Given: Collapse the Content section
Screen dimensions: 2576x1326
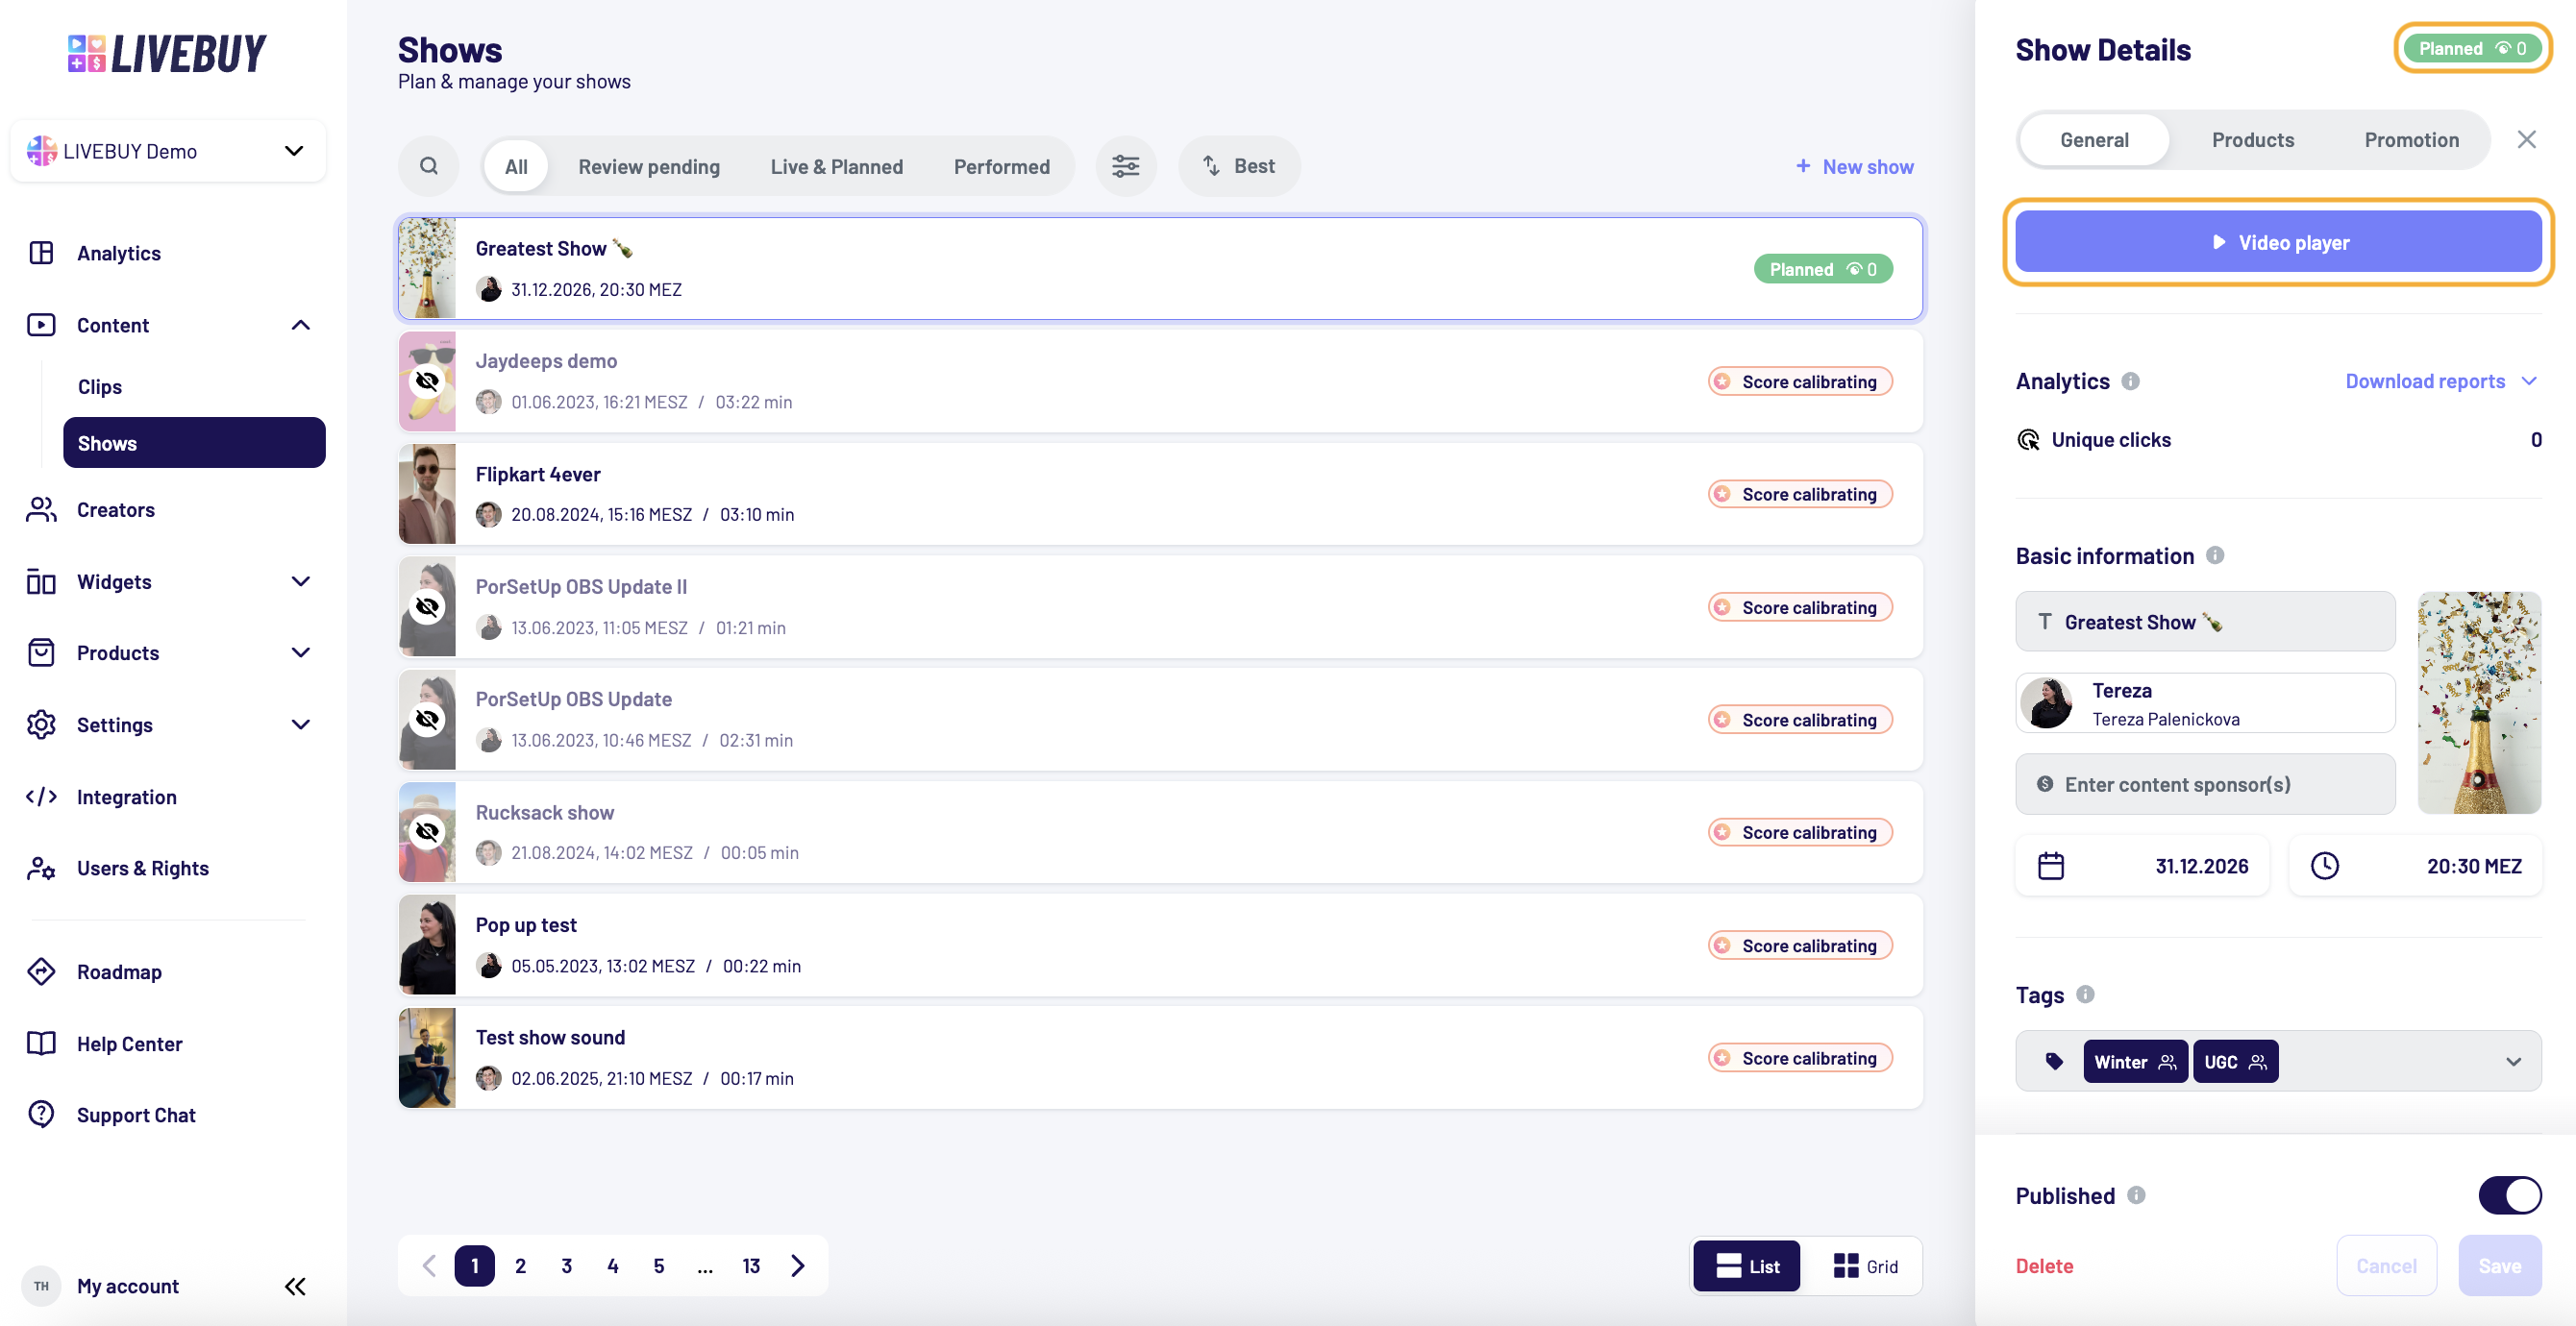Looking at the screenshot, I should [x=300, y=325].
